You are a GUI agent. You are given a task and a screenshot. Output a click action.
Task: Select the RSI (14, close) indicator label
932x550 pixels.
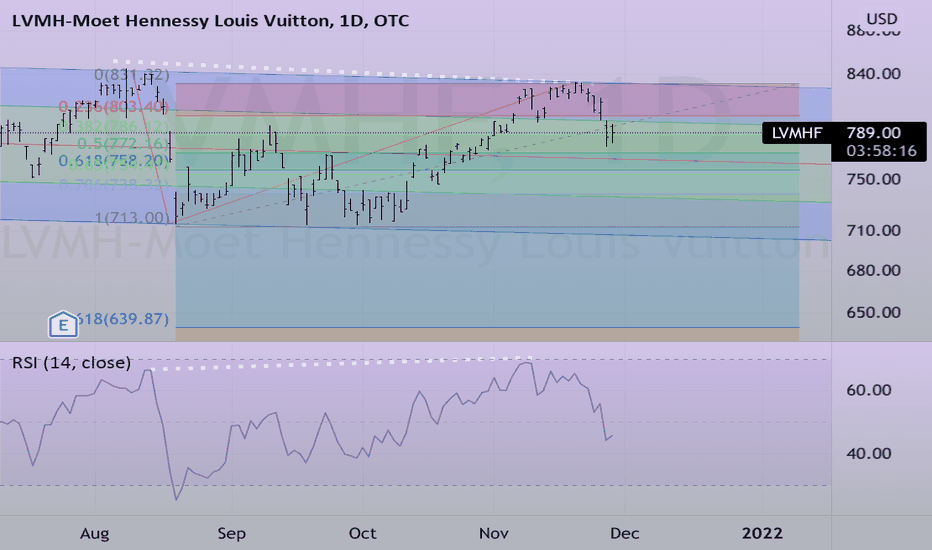pos(71,362)
